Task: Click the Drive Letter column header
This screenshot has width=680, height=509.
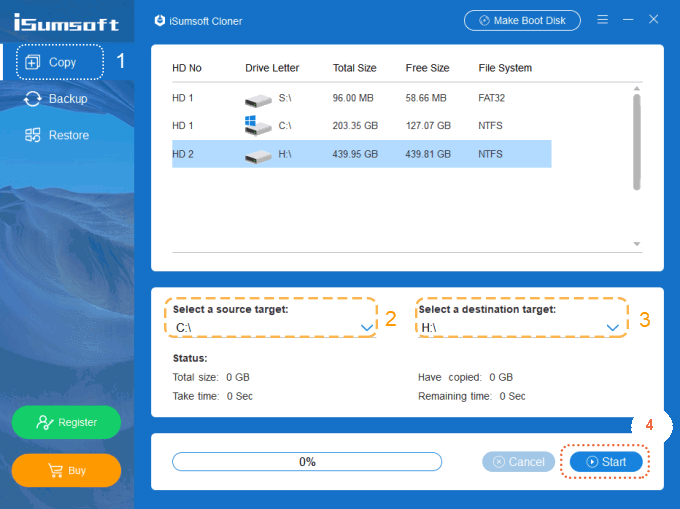Action: (x=272, y=68)
